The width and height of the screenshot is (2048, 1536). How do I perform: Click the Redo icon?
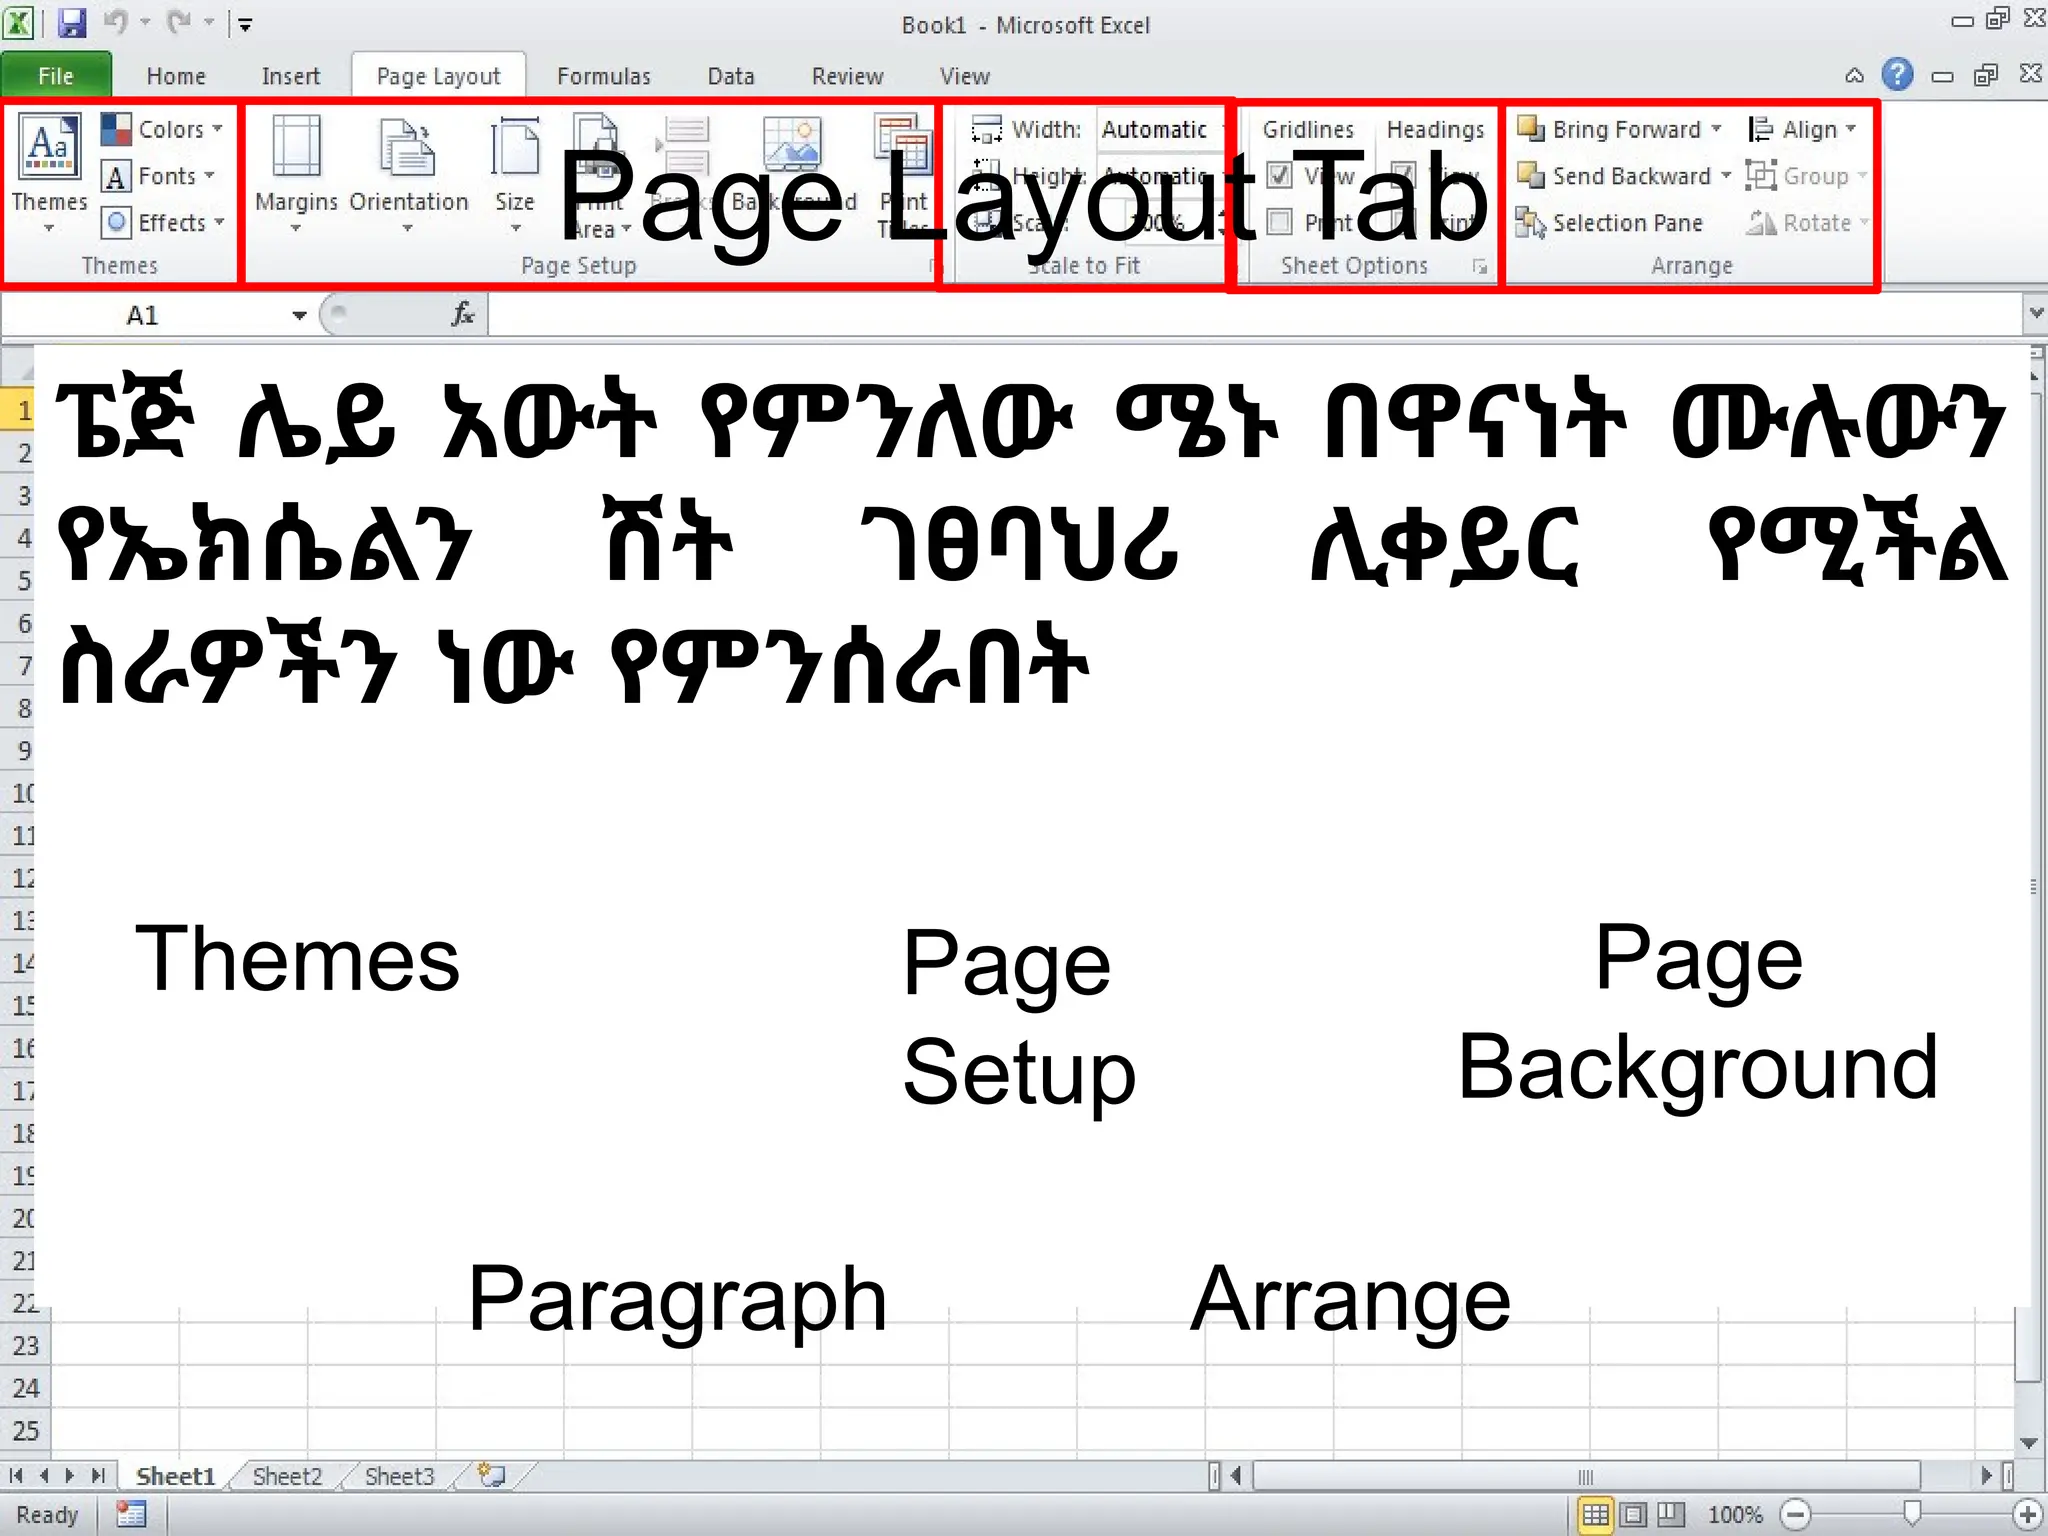[178, 22]
